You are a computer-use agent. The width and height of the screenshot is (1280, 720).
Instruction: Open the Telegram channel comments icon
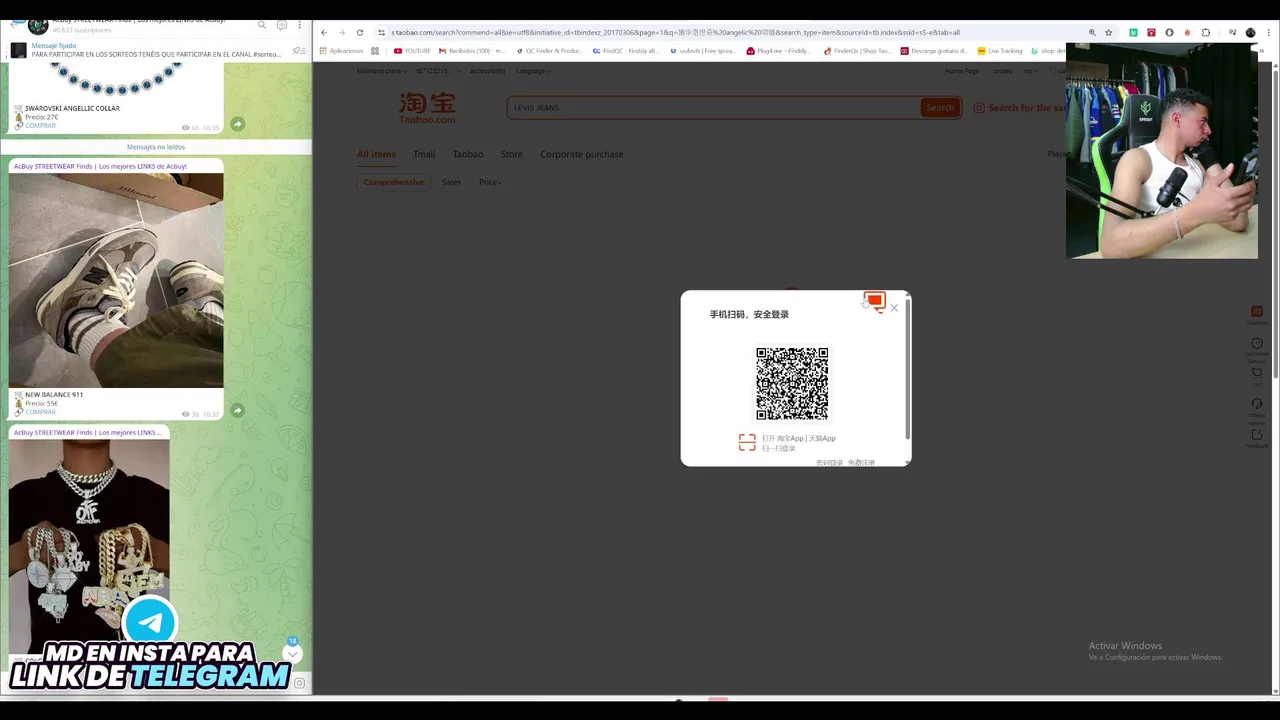tap(281, 25)
